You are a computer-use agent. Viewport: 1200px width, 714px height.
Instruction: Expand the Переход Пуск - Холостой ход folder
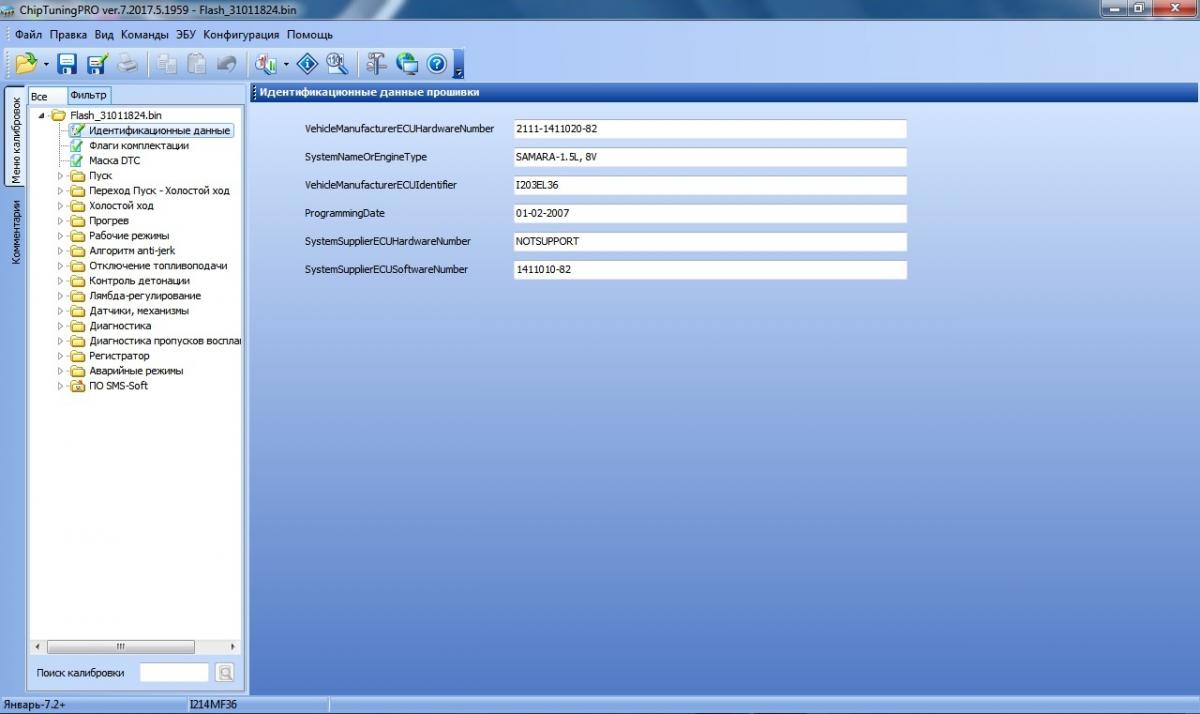tap(62, 191)
